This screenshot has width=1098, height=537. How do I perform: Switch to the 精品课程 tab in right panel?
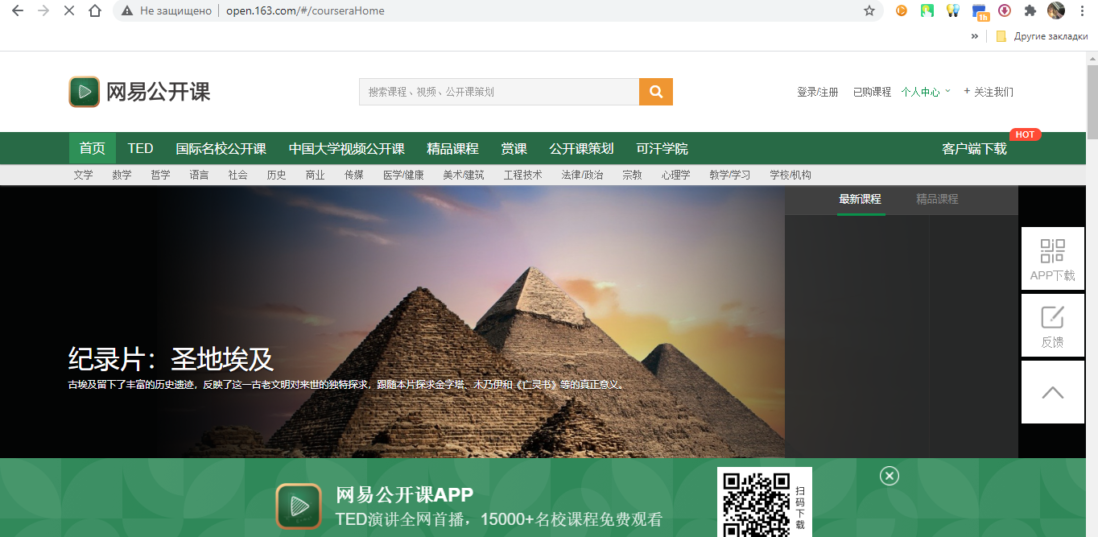pyautogui.click(x=937, y=199)
